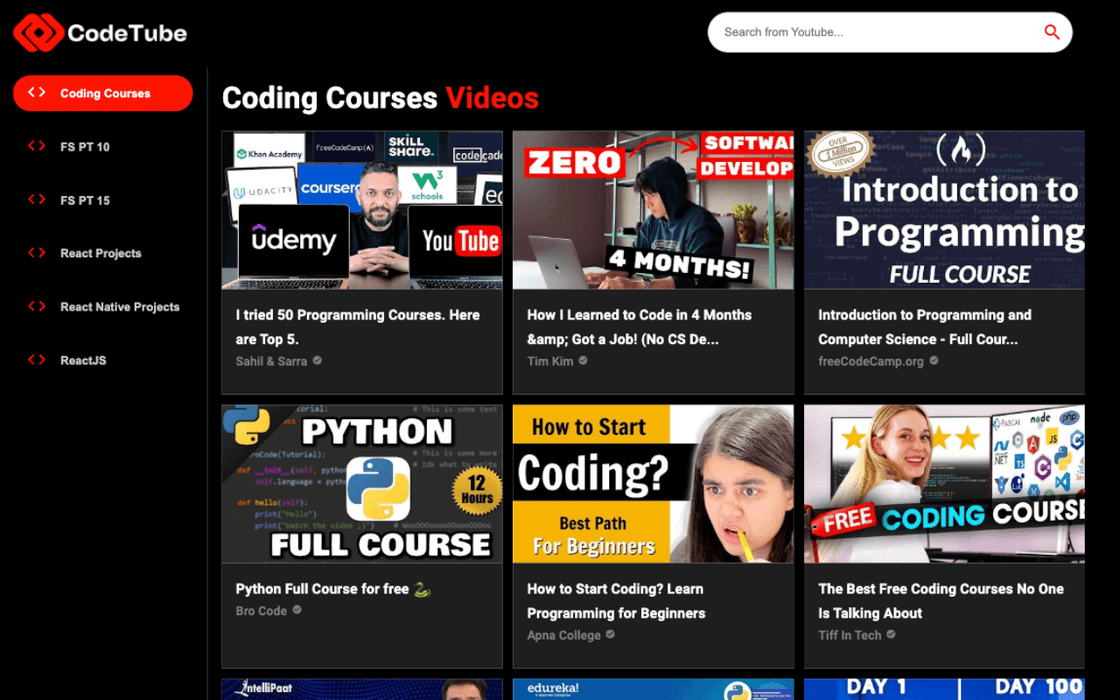Click the verified badge next to freeCodeCamp.org
The image size is (1120, 700).
pyautogui.click(x=934, y=361)
